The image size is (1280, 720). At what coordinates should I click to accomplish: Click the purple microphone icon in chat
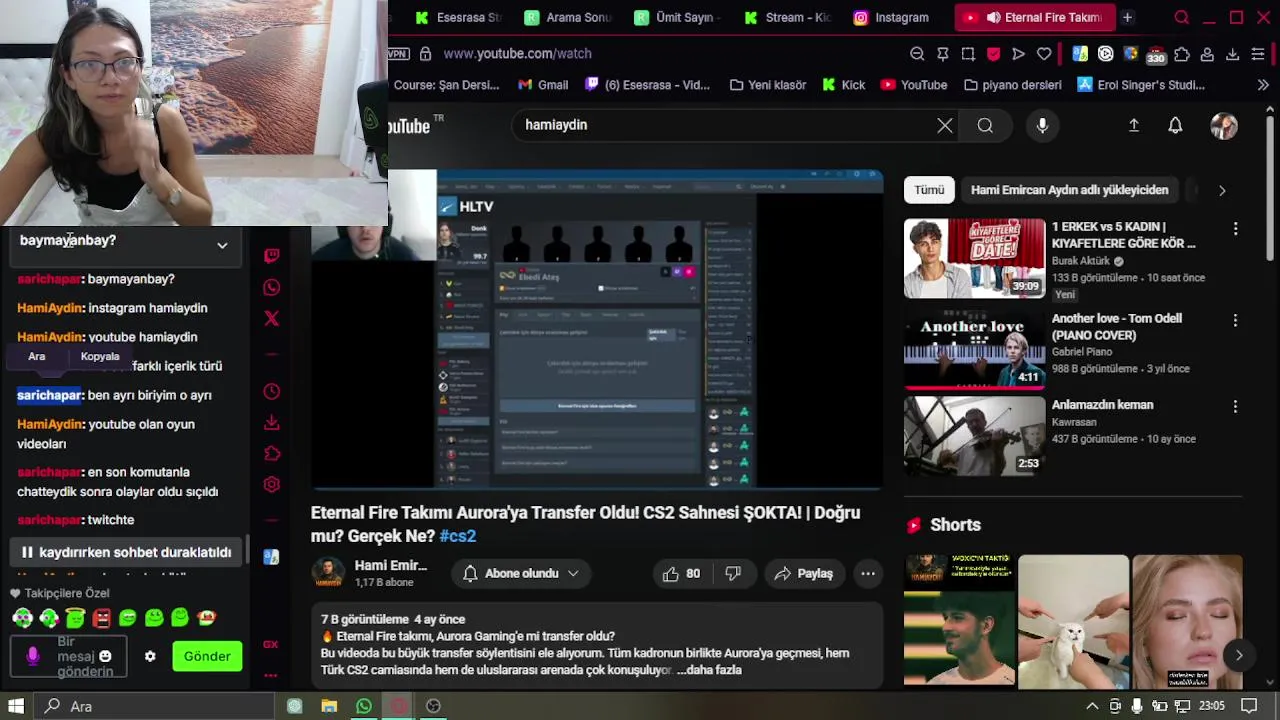point(33,656)
